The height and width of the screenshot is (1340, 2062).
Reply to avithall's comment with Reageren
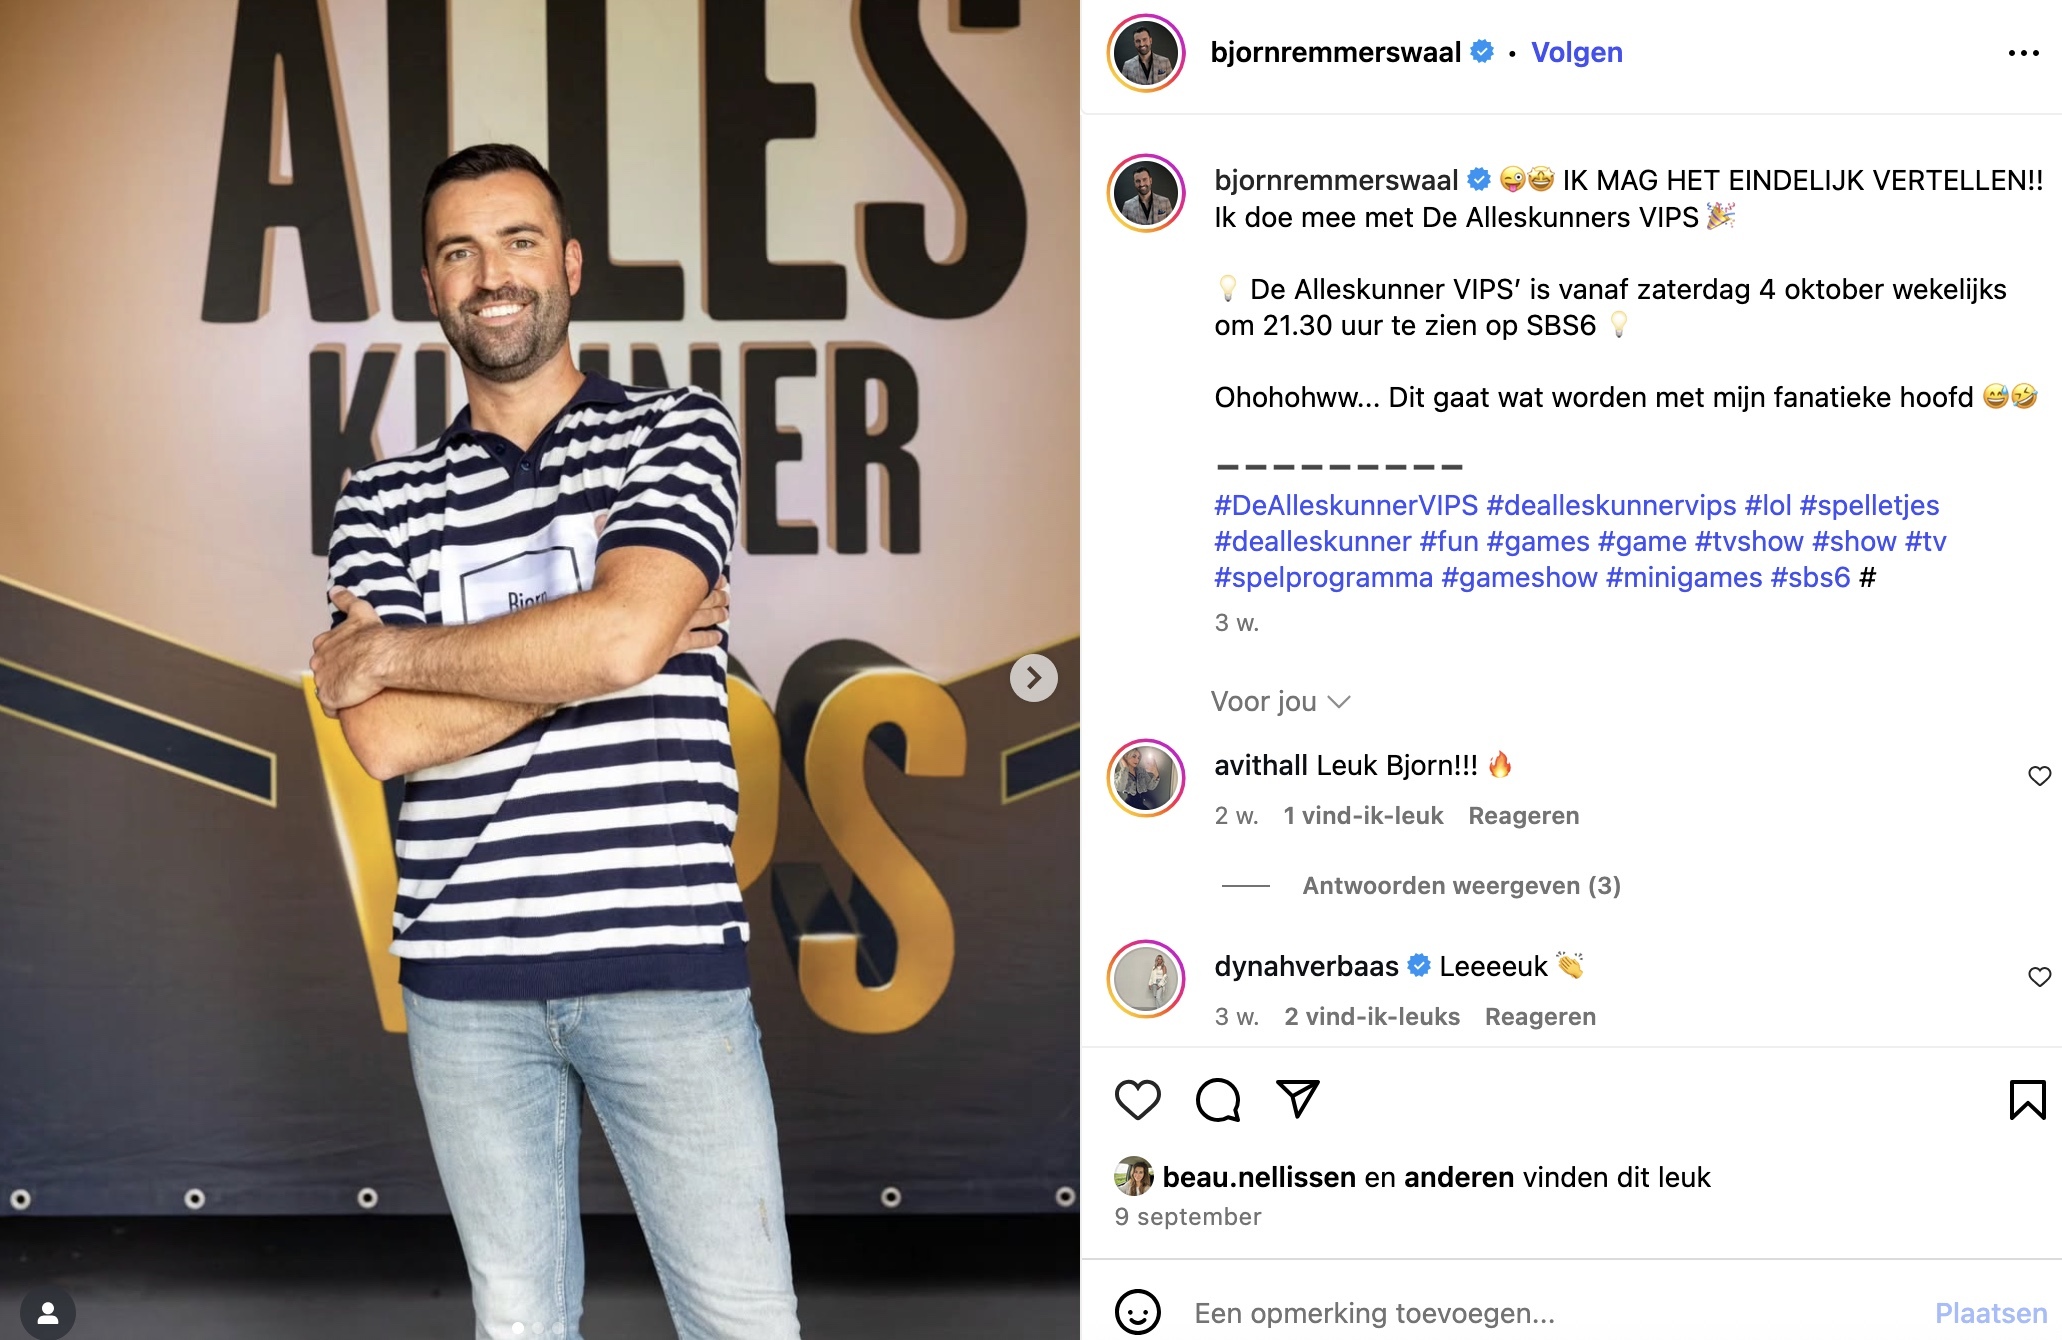tap(1523, 816)
